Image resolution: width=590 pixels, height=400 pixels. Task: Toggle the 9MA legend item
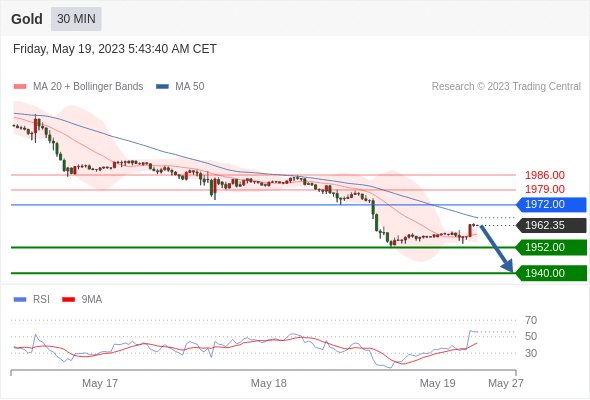(82, 300)
